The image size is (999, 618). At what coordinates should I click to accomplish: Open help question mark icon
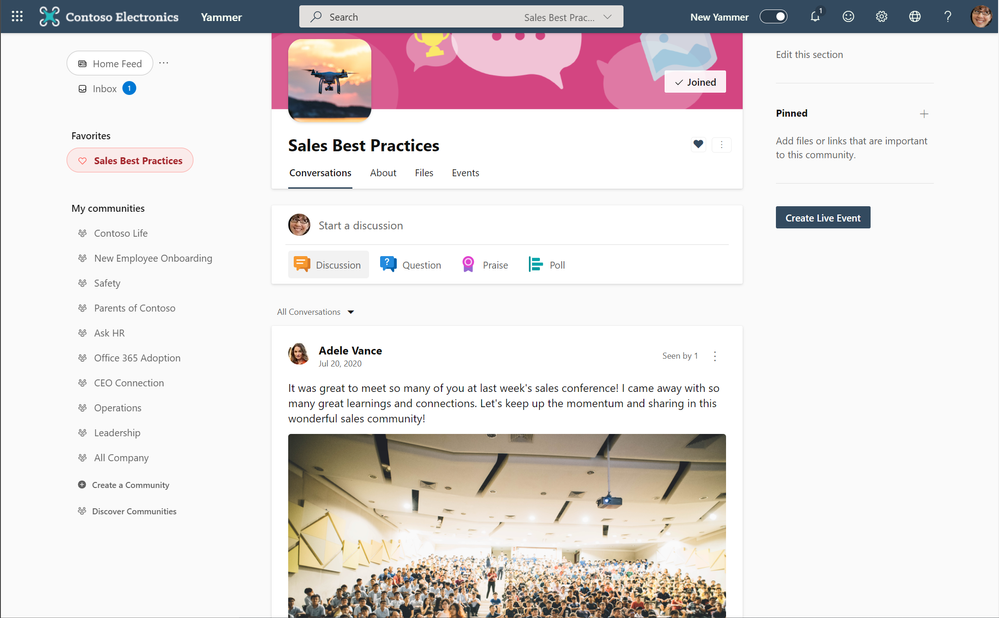tap(947, 17)
